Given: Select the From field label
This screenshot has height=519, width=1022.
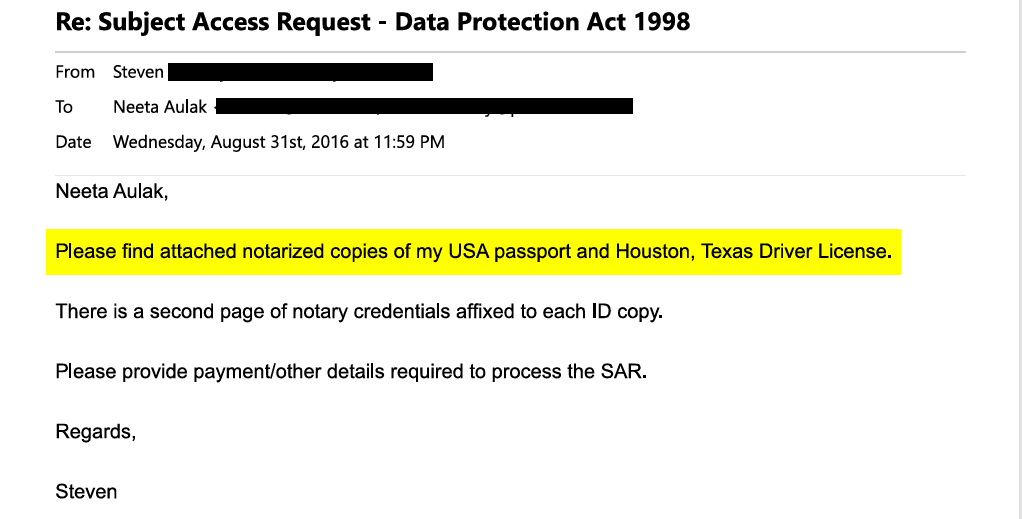Looking at the screenshot, I should click(75, 72).
